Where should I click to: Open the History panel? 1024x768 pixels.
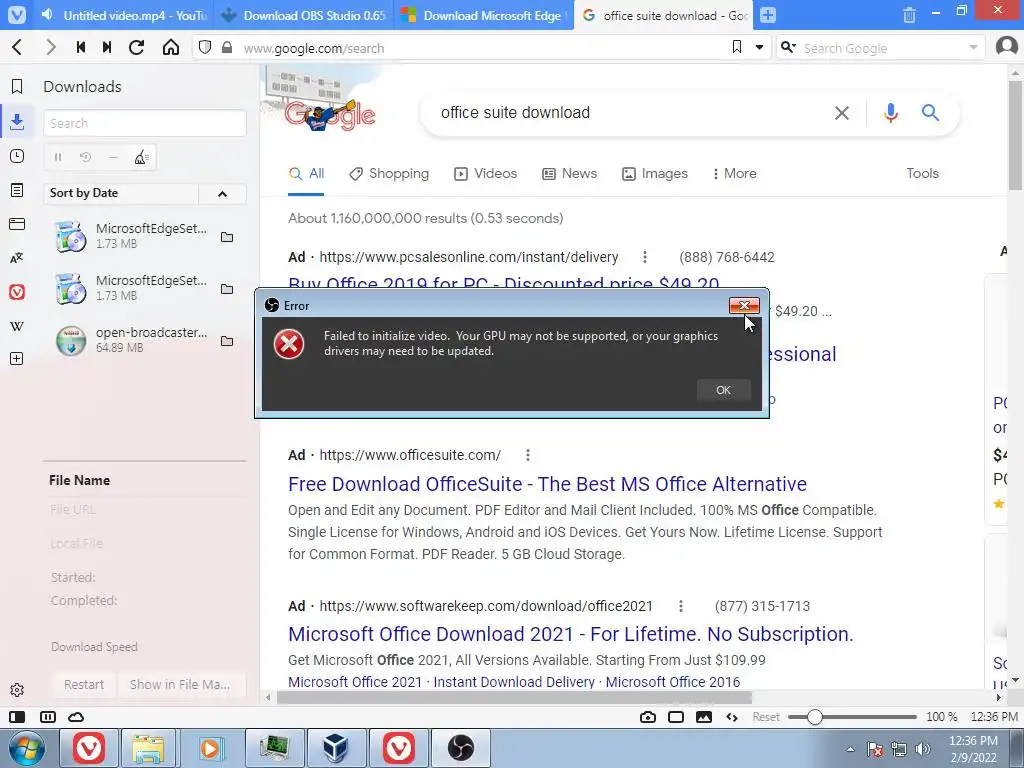(x=17, y=156)
